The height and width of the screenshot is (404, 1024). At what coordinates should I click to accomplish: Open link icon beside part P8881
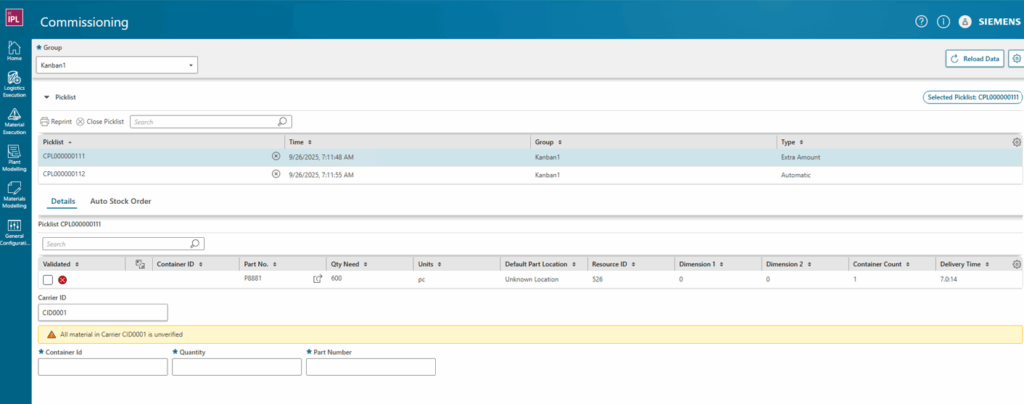[318, 279]
